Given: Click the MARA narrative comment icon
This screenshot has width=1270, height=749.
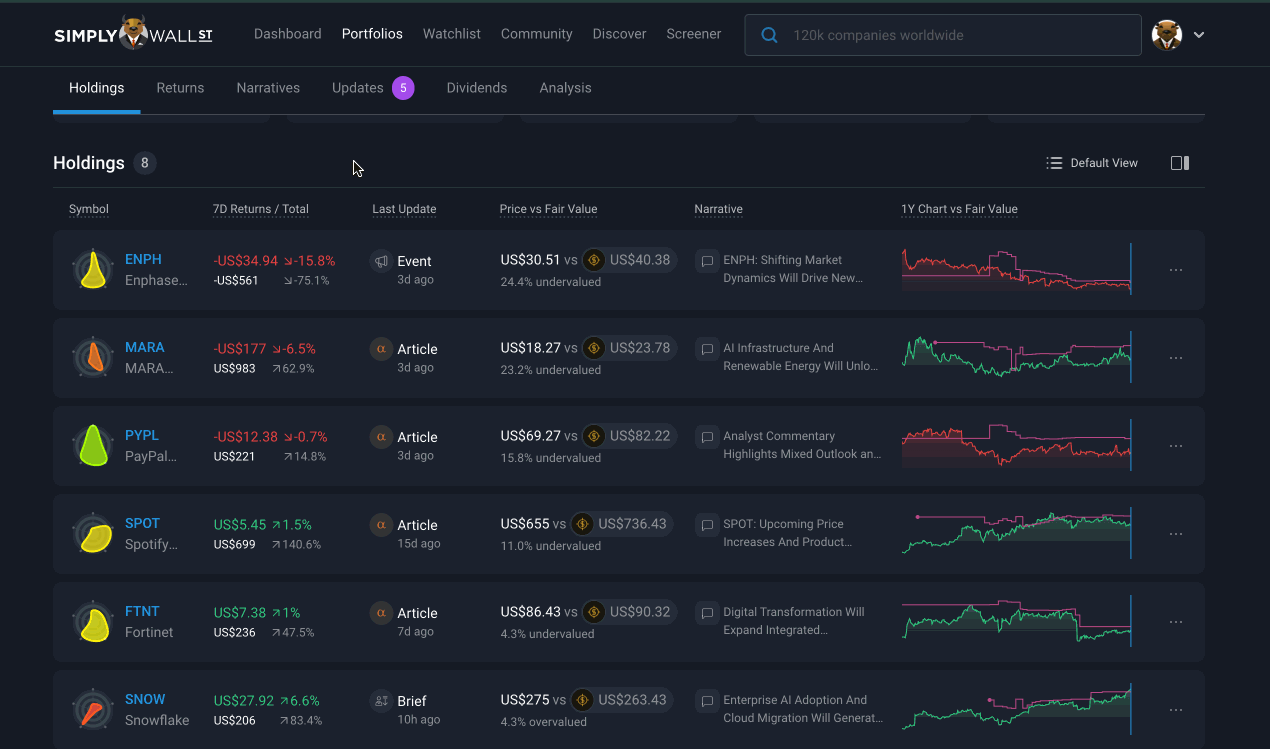Looking at the screenshot, I should [707, 349].
